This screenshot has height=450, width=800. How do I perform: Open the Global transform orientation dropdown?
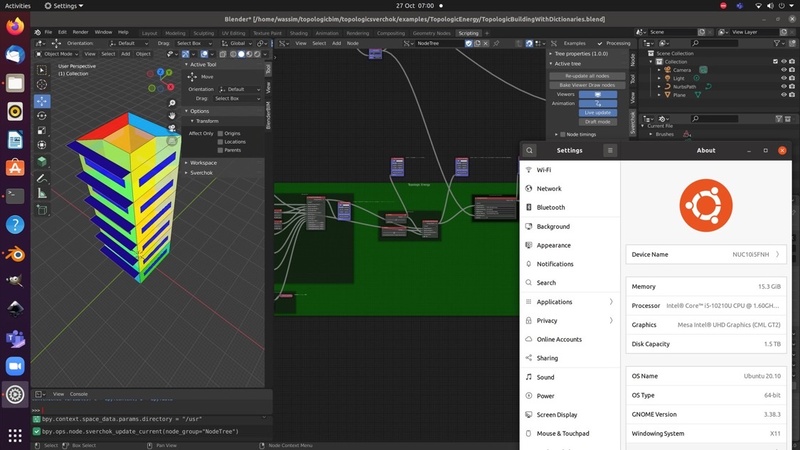pyautogui.click(x=237, y=43)
